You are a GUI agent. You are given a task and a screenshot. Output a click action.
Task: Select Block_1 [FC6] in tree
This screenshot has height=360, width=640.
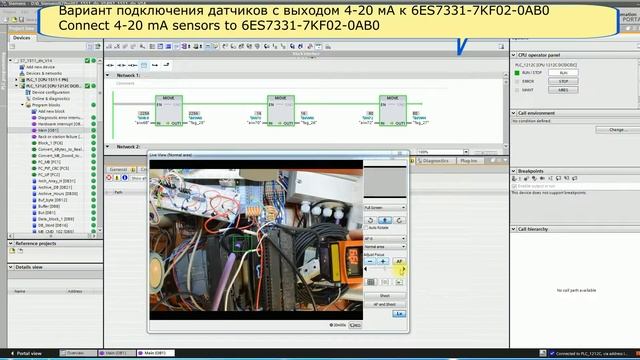click(x=50, y=143)
